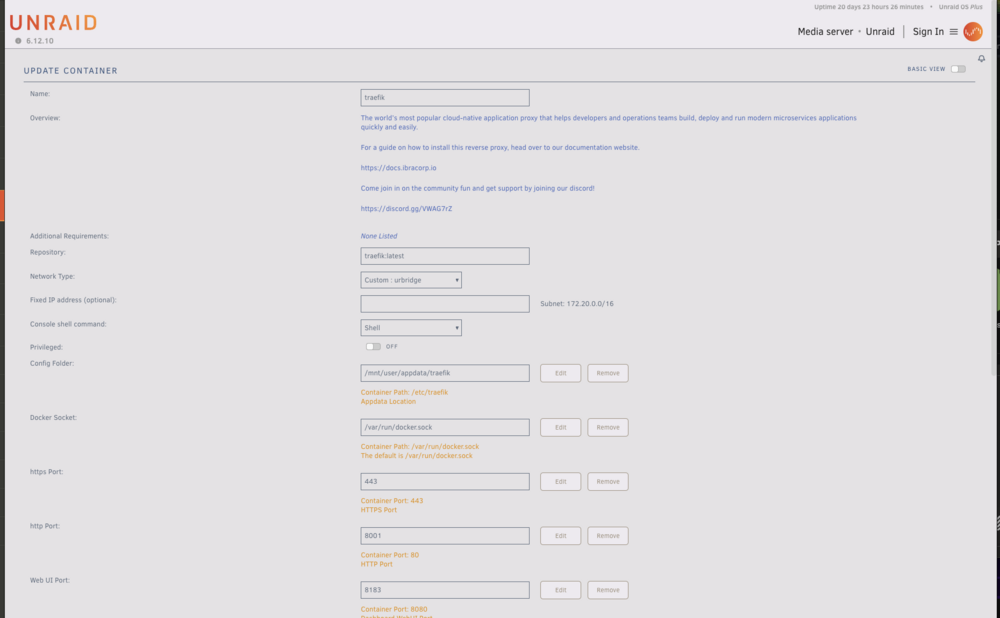The image size is (1000, 618).
Task: Click the Privileged label
Action: (x=46, y=347)
